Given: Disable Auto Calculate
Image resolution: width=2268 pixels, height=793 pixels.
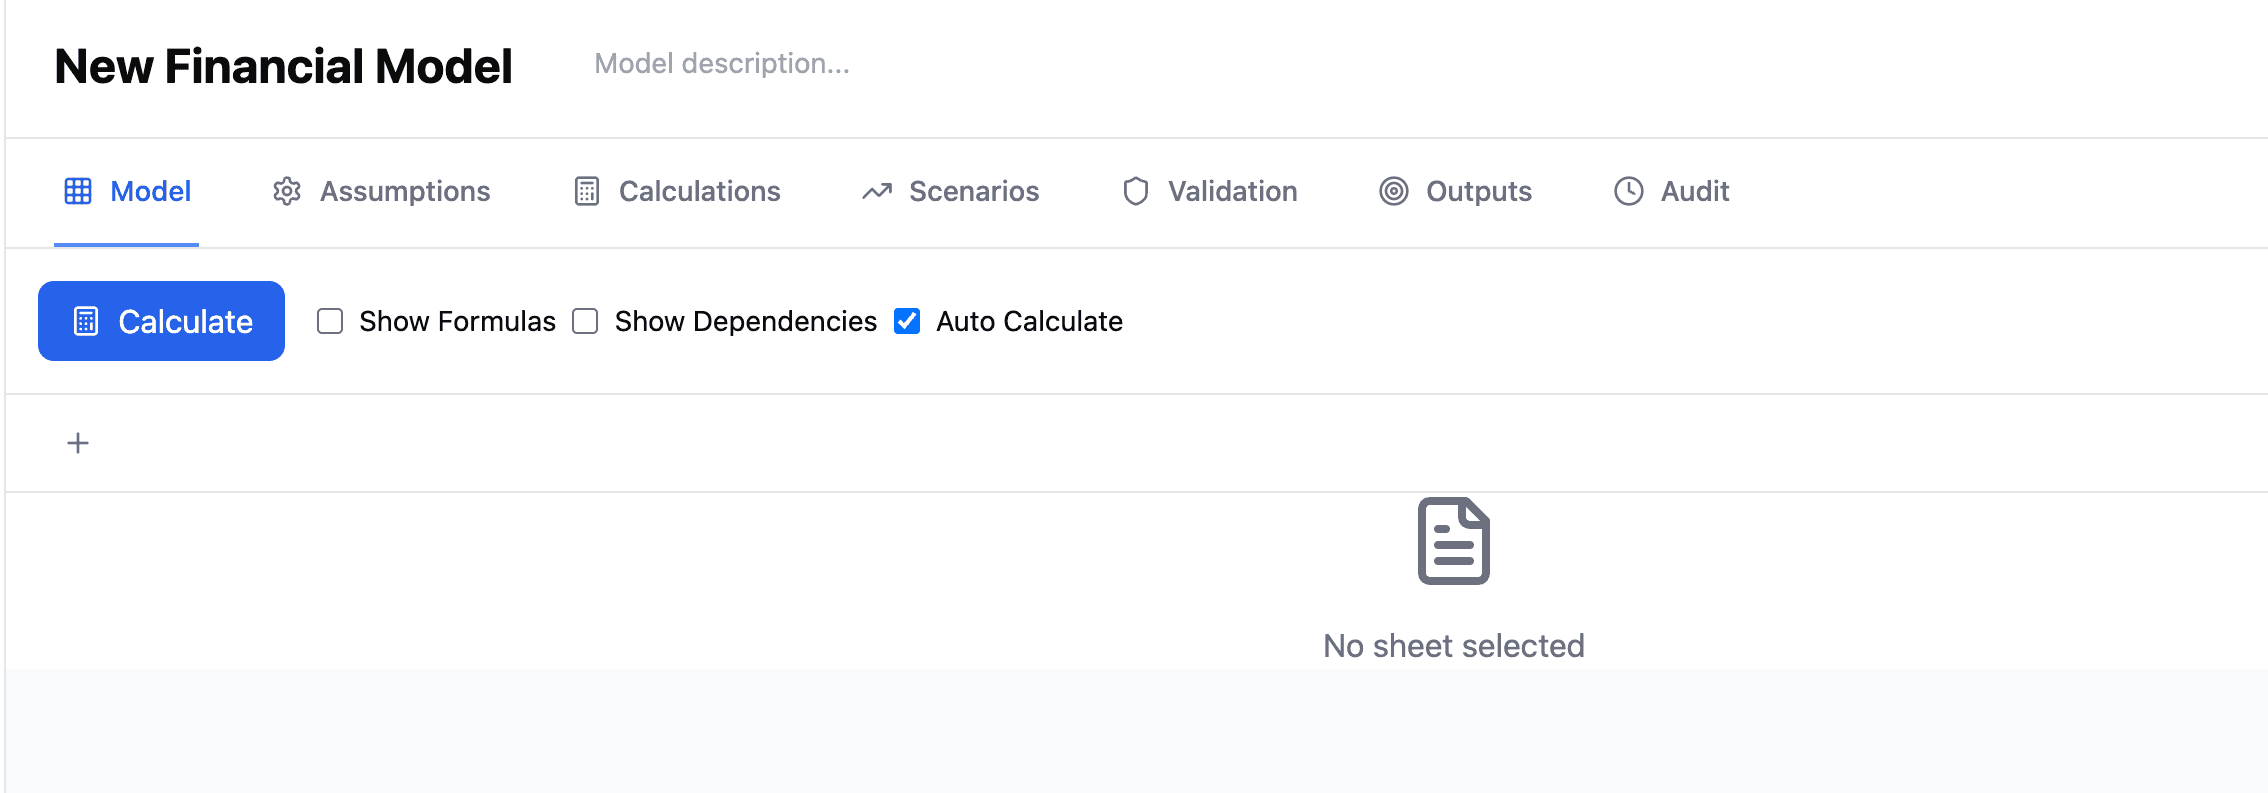Looking at the screenshot, I should (x=906, y=321).
